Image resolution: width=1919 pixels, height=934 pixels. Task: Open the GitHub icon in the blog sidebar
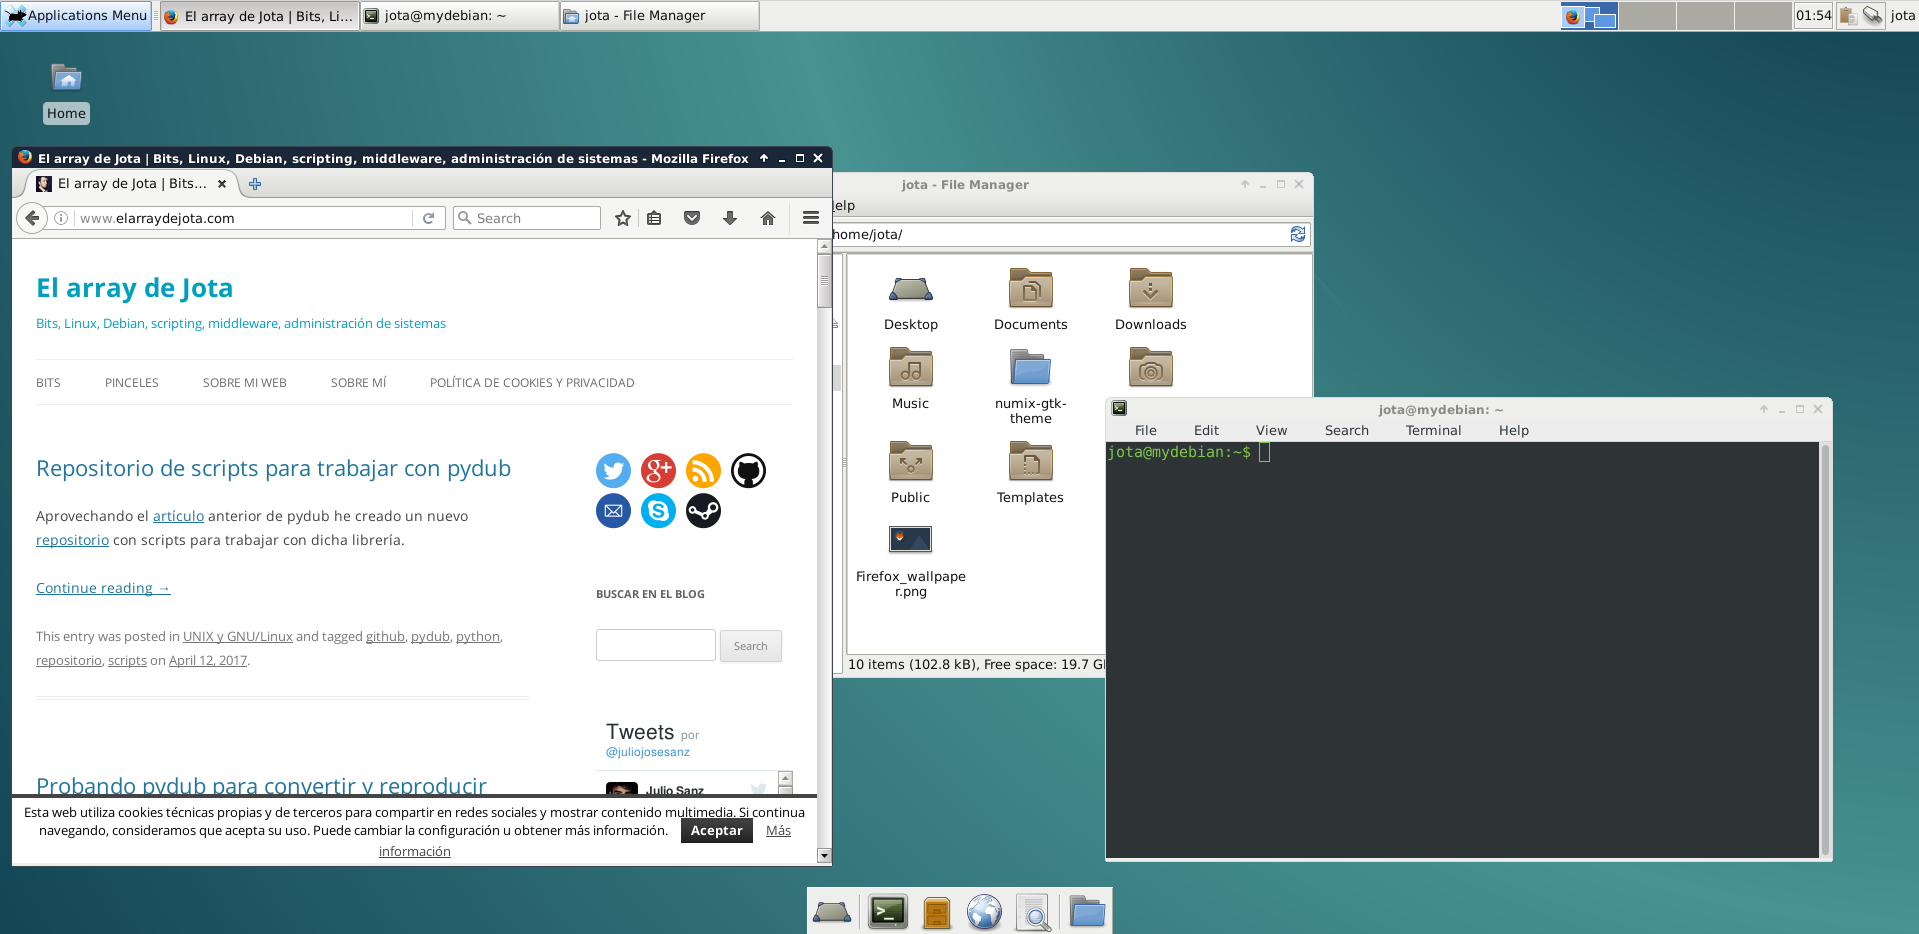[748, 470]
